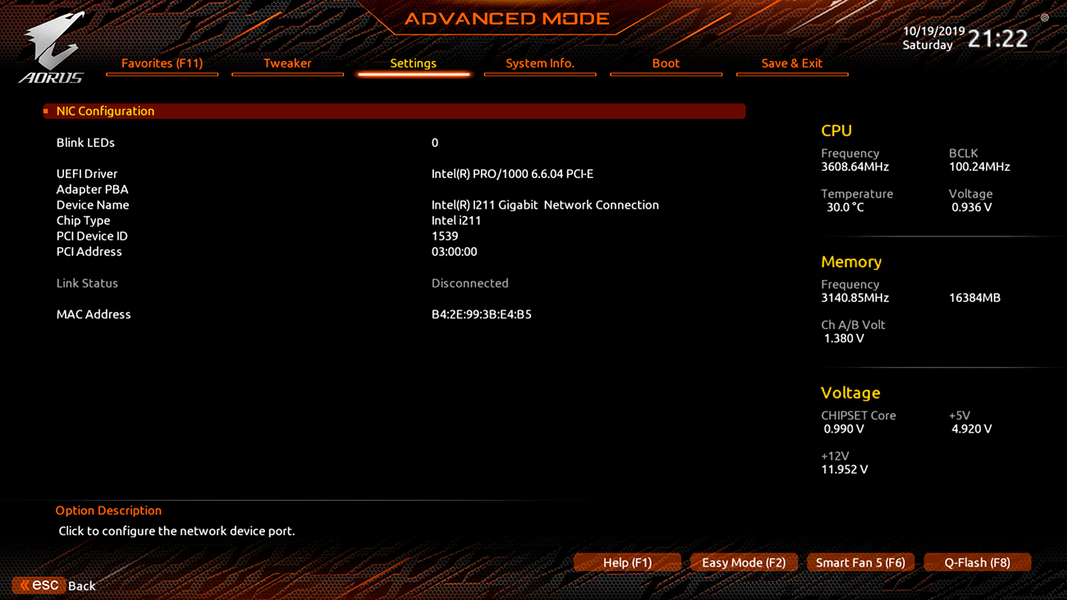Open the Favorites (F11) tab

(x=162, y=63)
